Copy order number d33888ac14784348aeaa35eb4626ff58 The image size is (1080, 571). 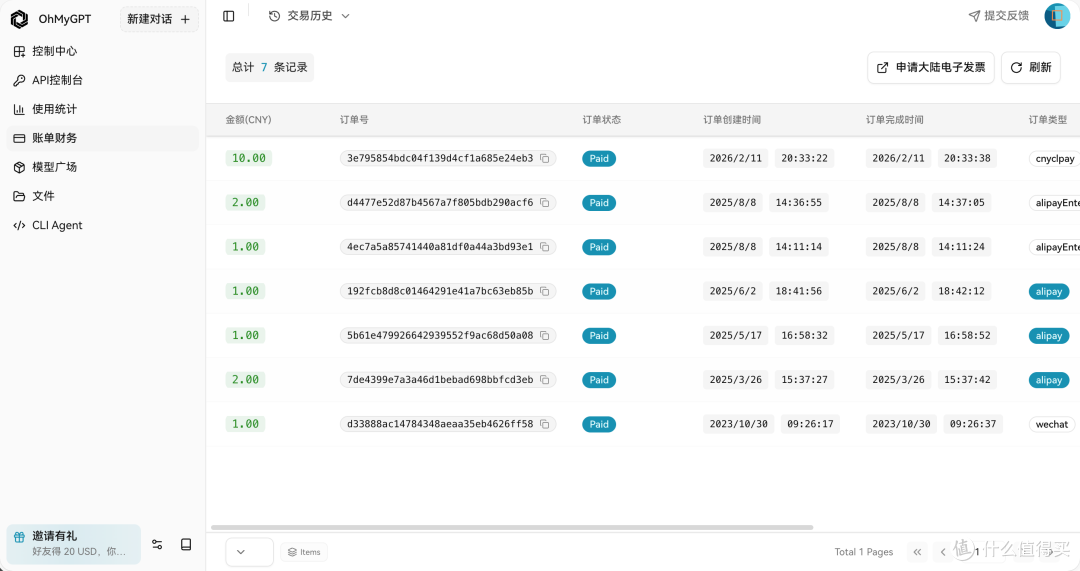pyautogui.click(x=544, y=424)
